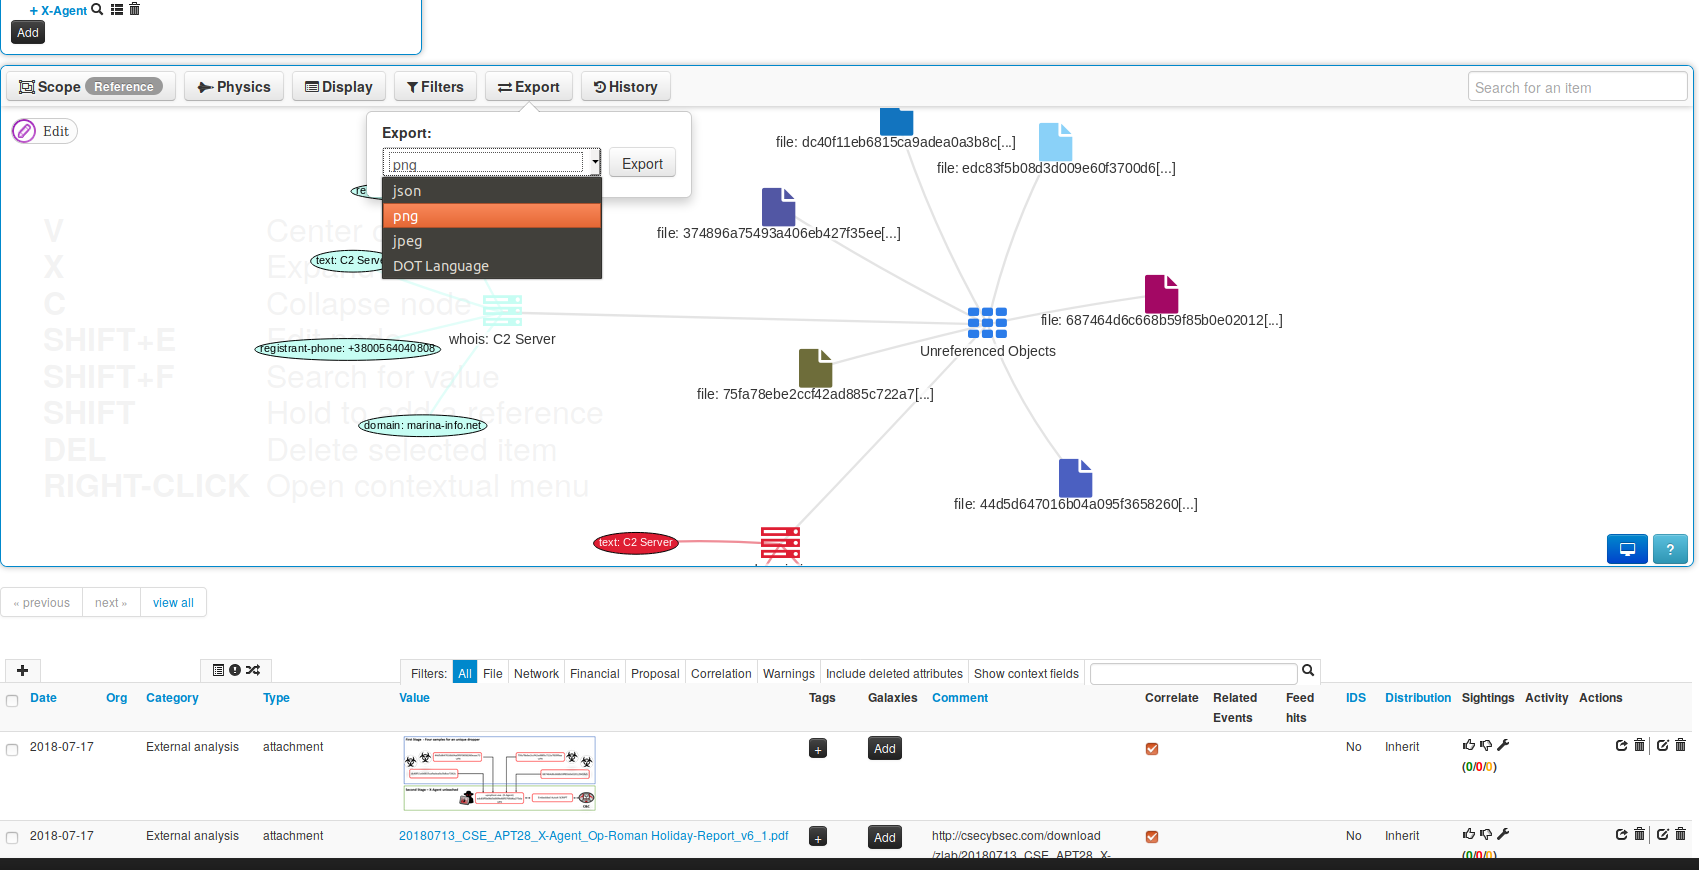Open the APT28 X-Agent report PDF link
Viewport: 1699px width, 870px height.
click(x=593, y=836)
